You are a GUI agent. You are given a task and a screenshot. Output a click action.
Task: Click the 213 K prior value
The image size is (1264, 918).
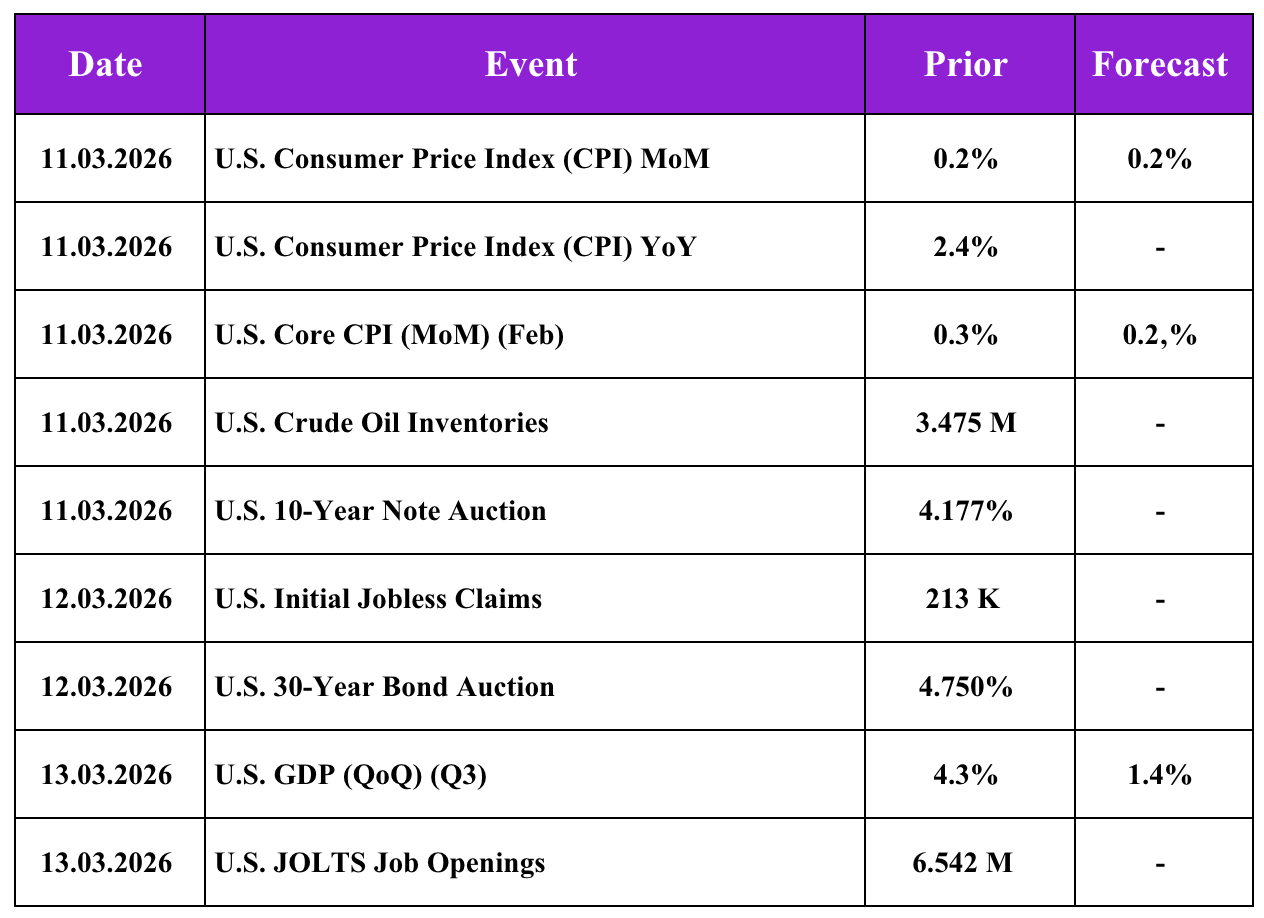965,598
